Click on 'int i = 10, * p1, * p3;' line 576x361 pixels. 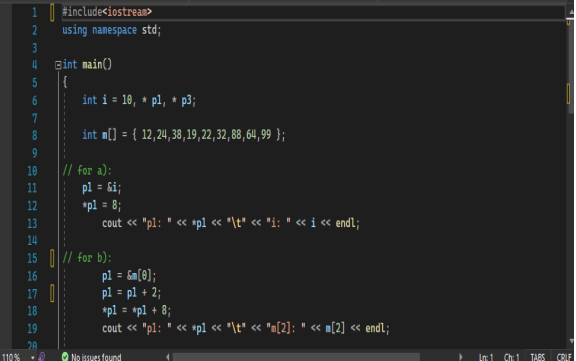point(139,100)
